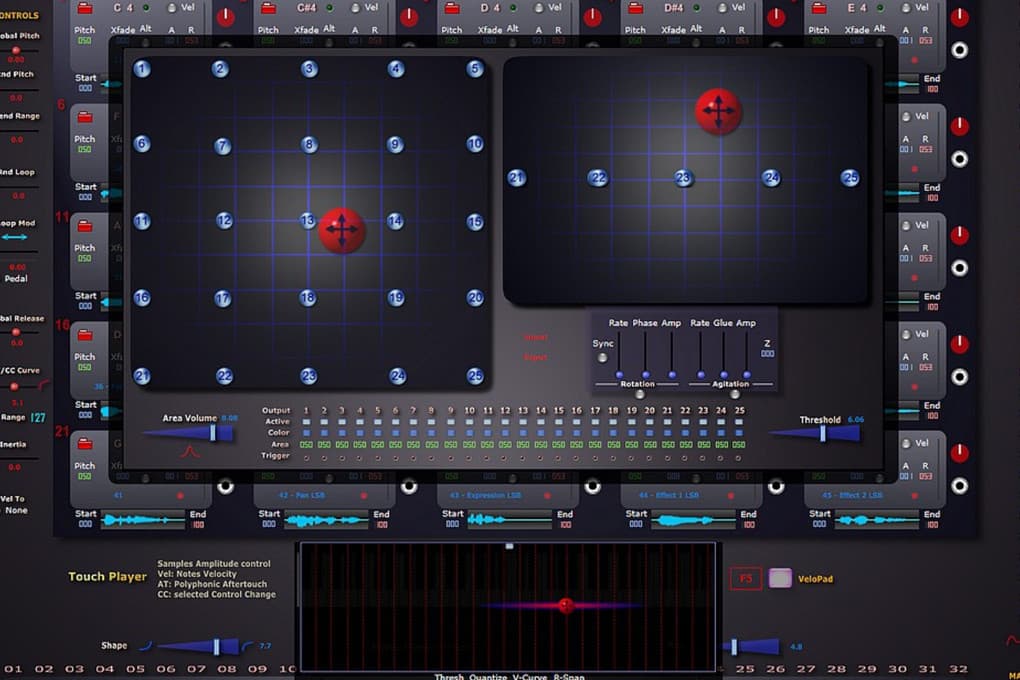The height and width of the screenshot is (680, 1020).
Task: Click the red dot in Touch Player pad
Action: [566, 605]
